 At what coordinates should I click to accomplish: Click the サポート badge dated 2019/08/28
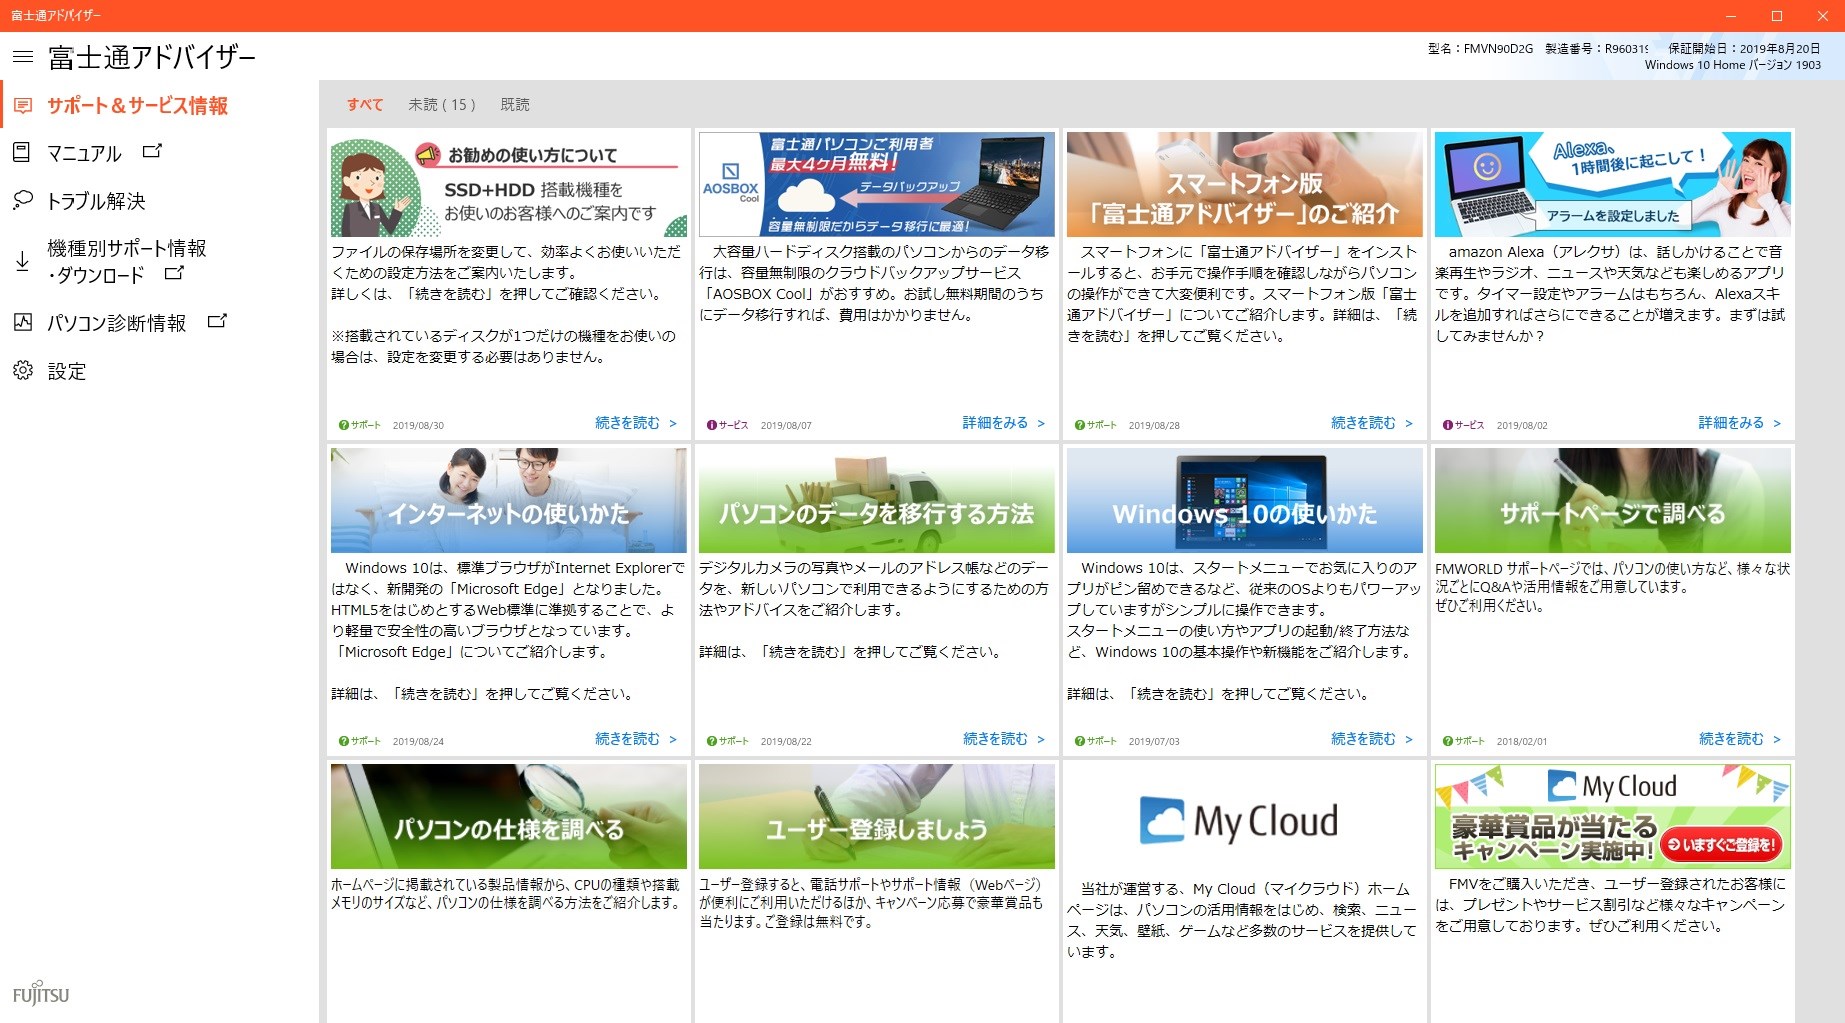click(x=1096, y=425)
